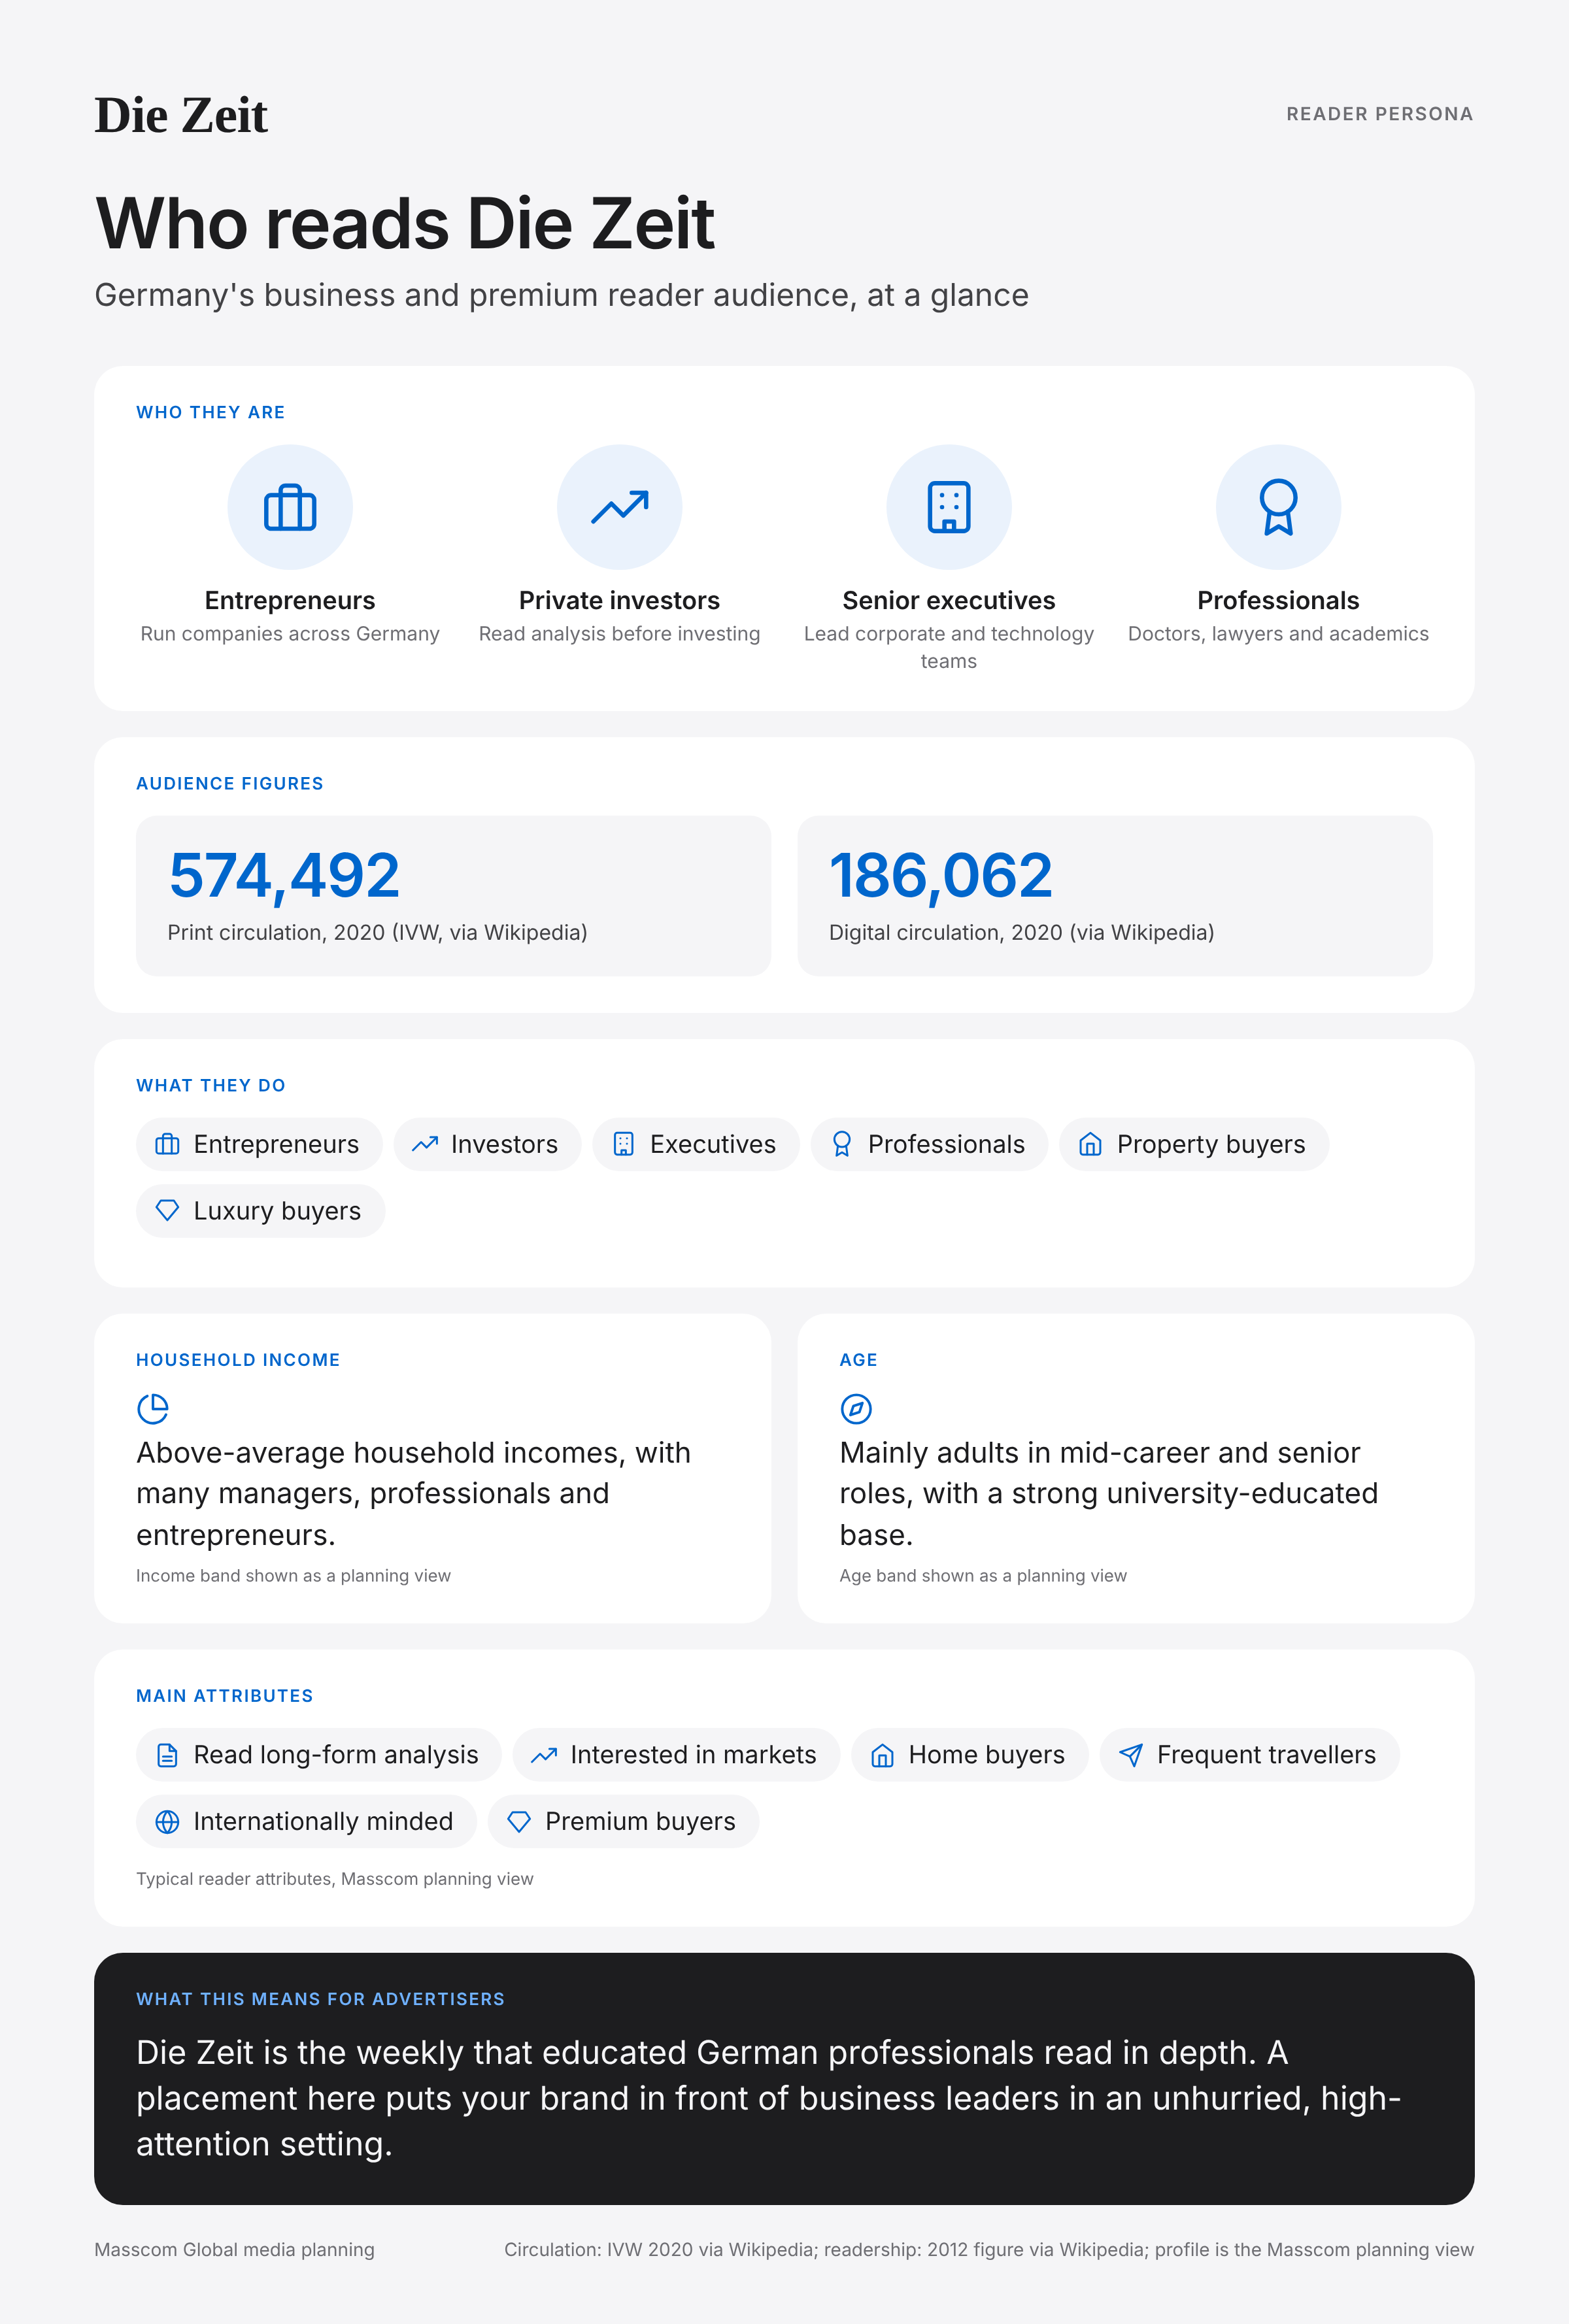
Task: Click the Who reads Die Zeit headline
Action: point(405,223)
